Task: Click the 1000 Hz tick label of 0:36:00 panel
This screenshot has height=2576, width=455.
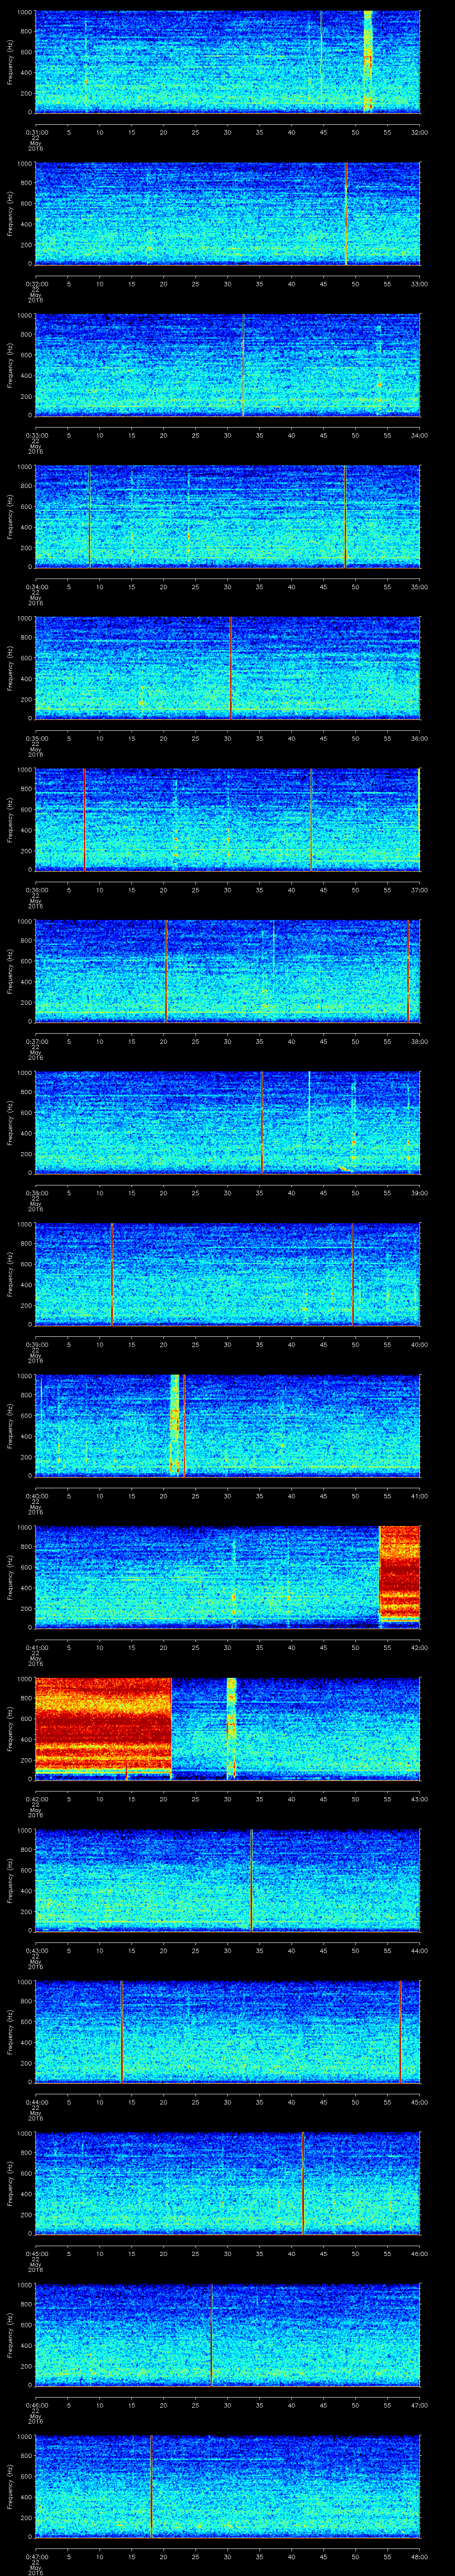Action: click(25, 771)
